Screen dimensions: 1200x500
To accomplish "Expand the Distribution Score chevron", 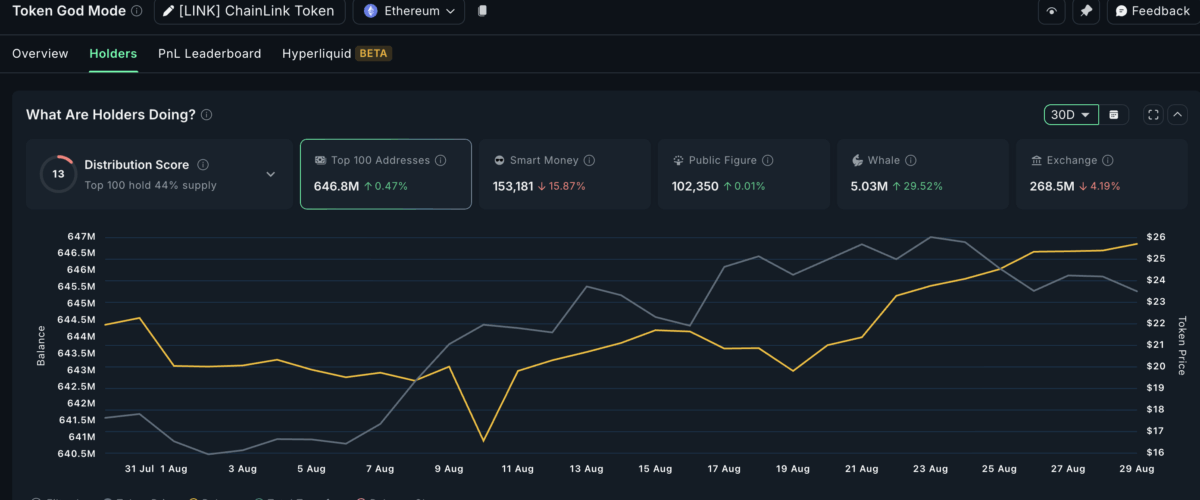I will point(270,174).
